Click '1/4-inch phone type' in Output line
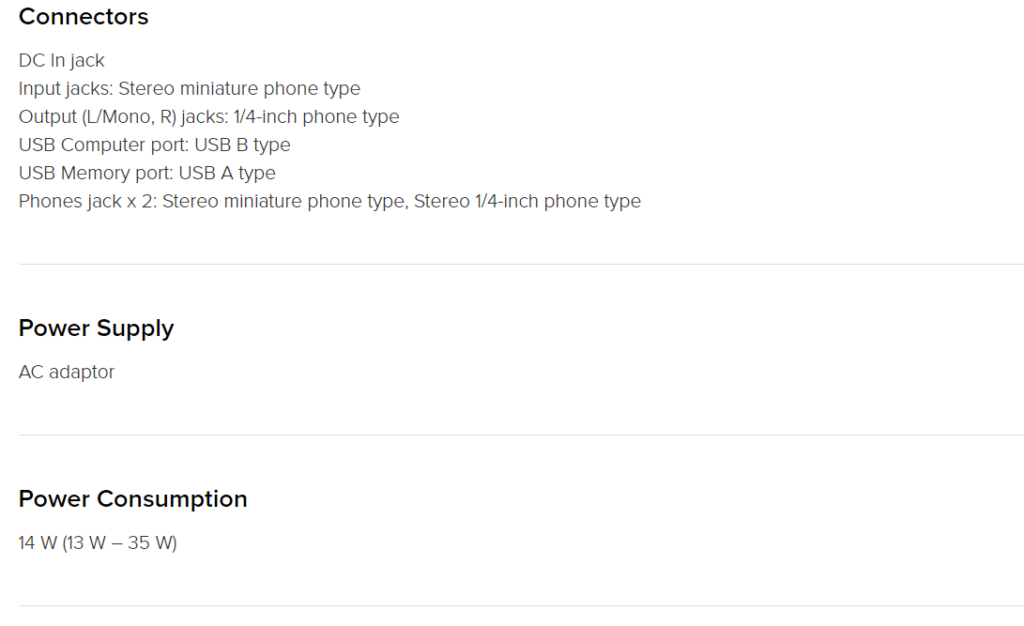 coord(316,117)
